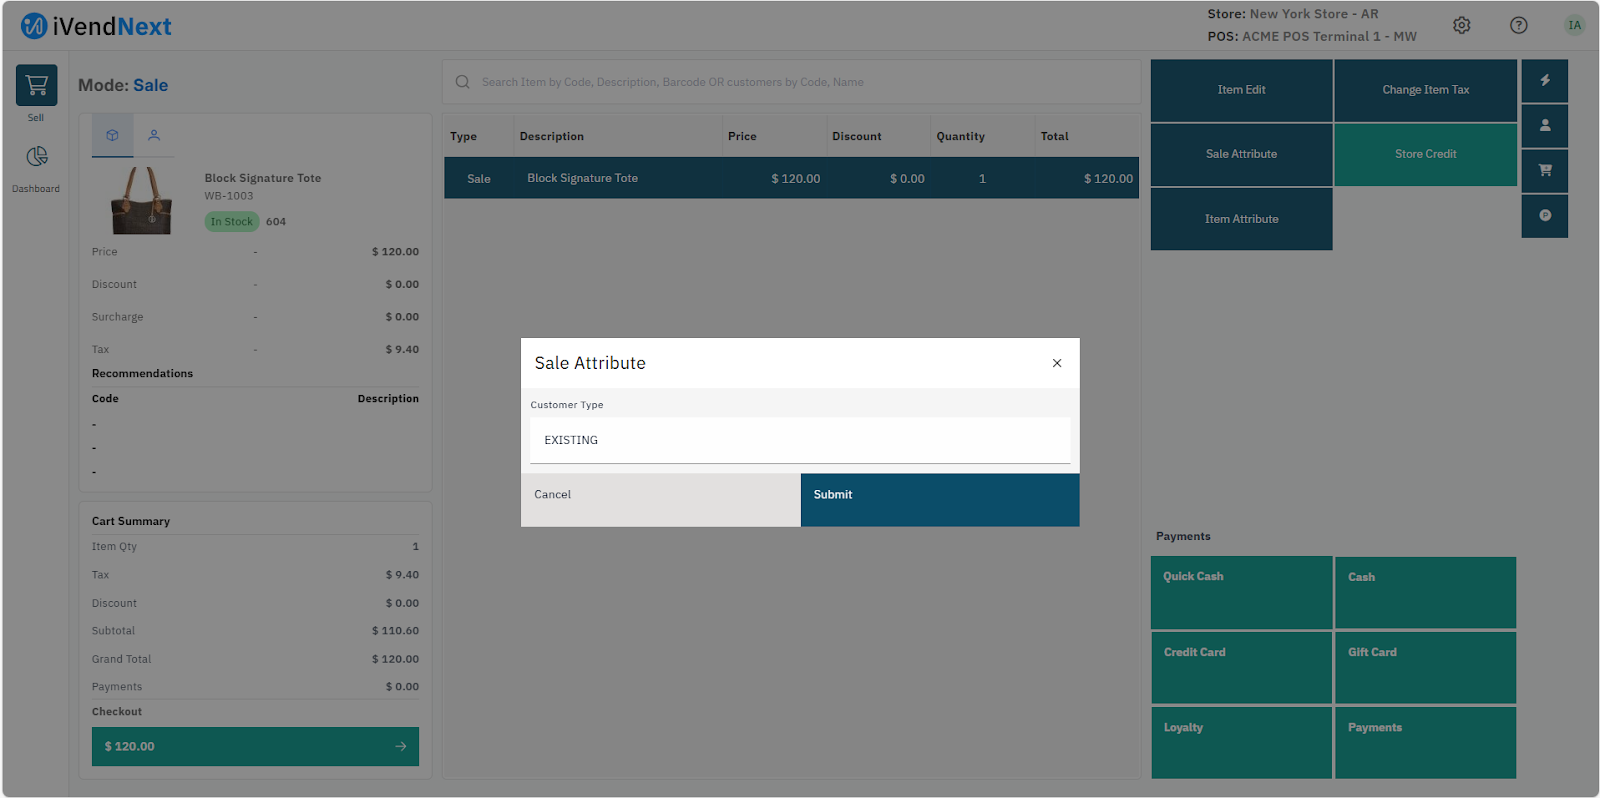Image resolution: width=1600 pixels, height=798 pixels.
Task: Open the IA user avatar
Action: click(x=1574, y=26)
